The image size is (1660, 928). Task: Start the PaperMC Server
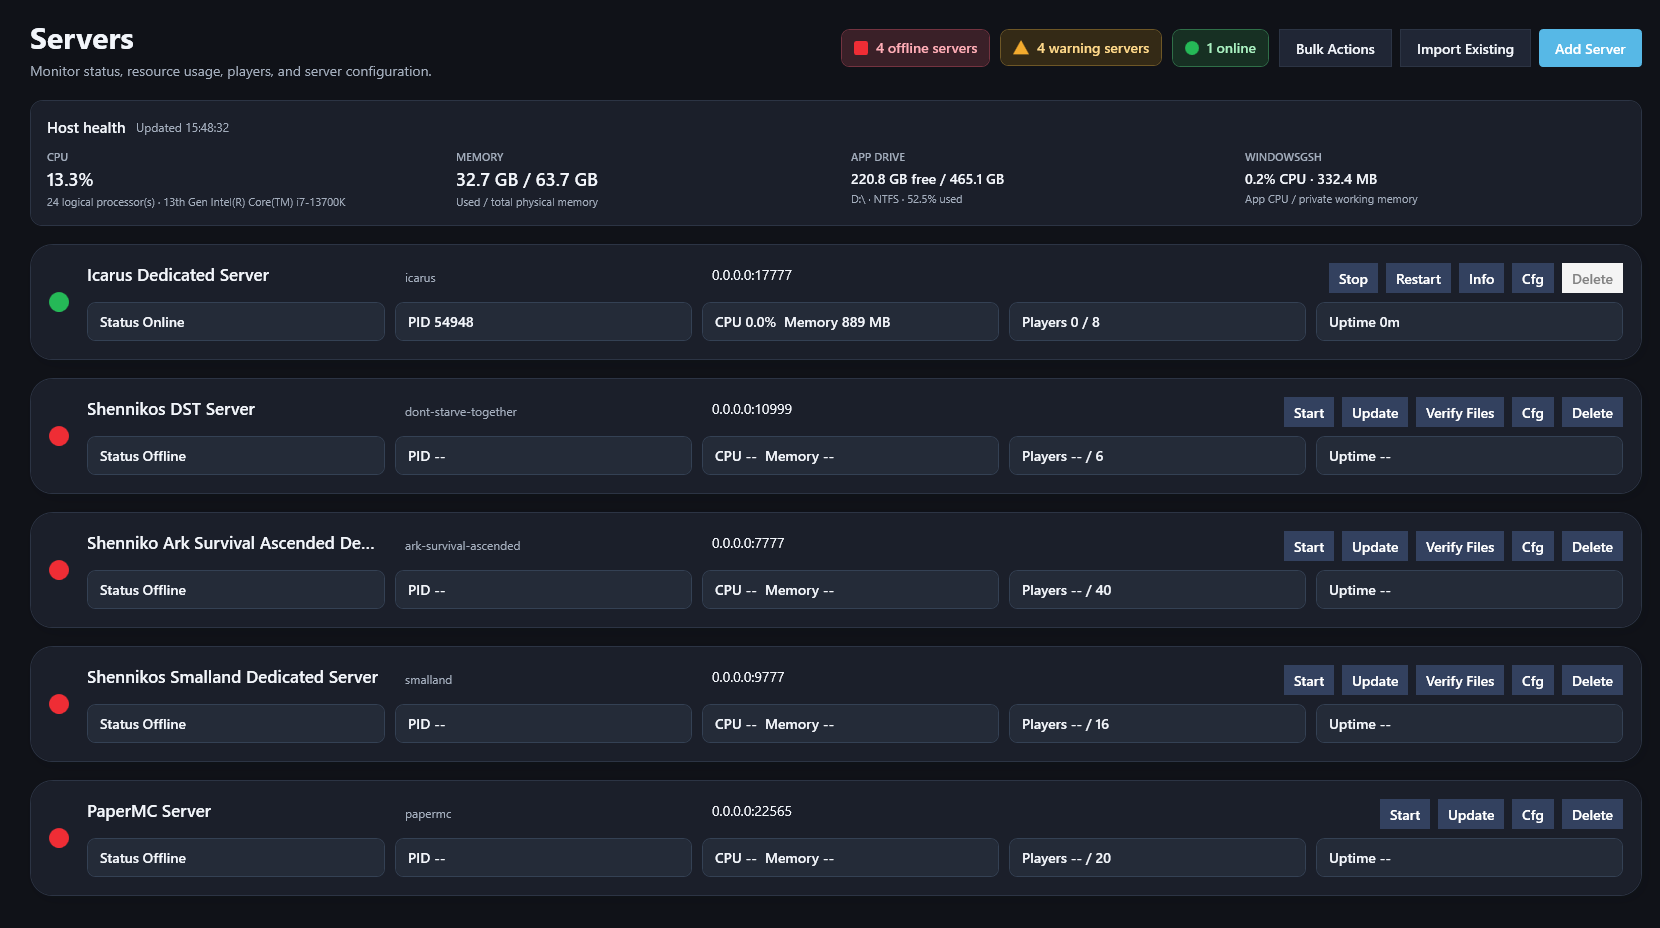1404,815
